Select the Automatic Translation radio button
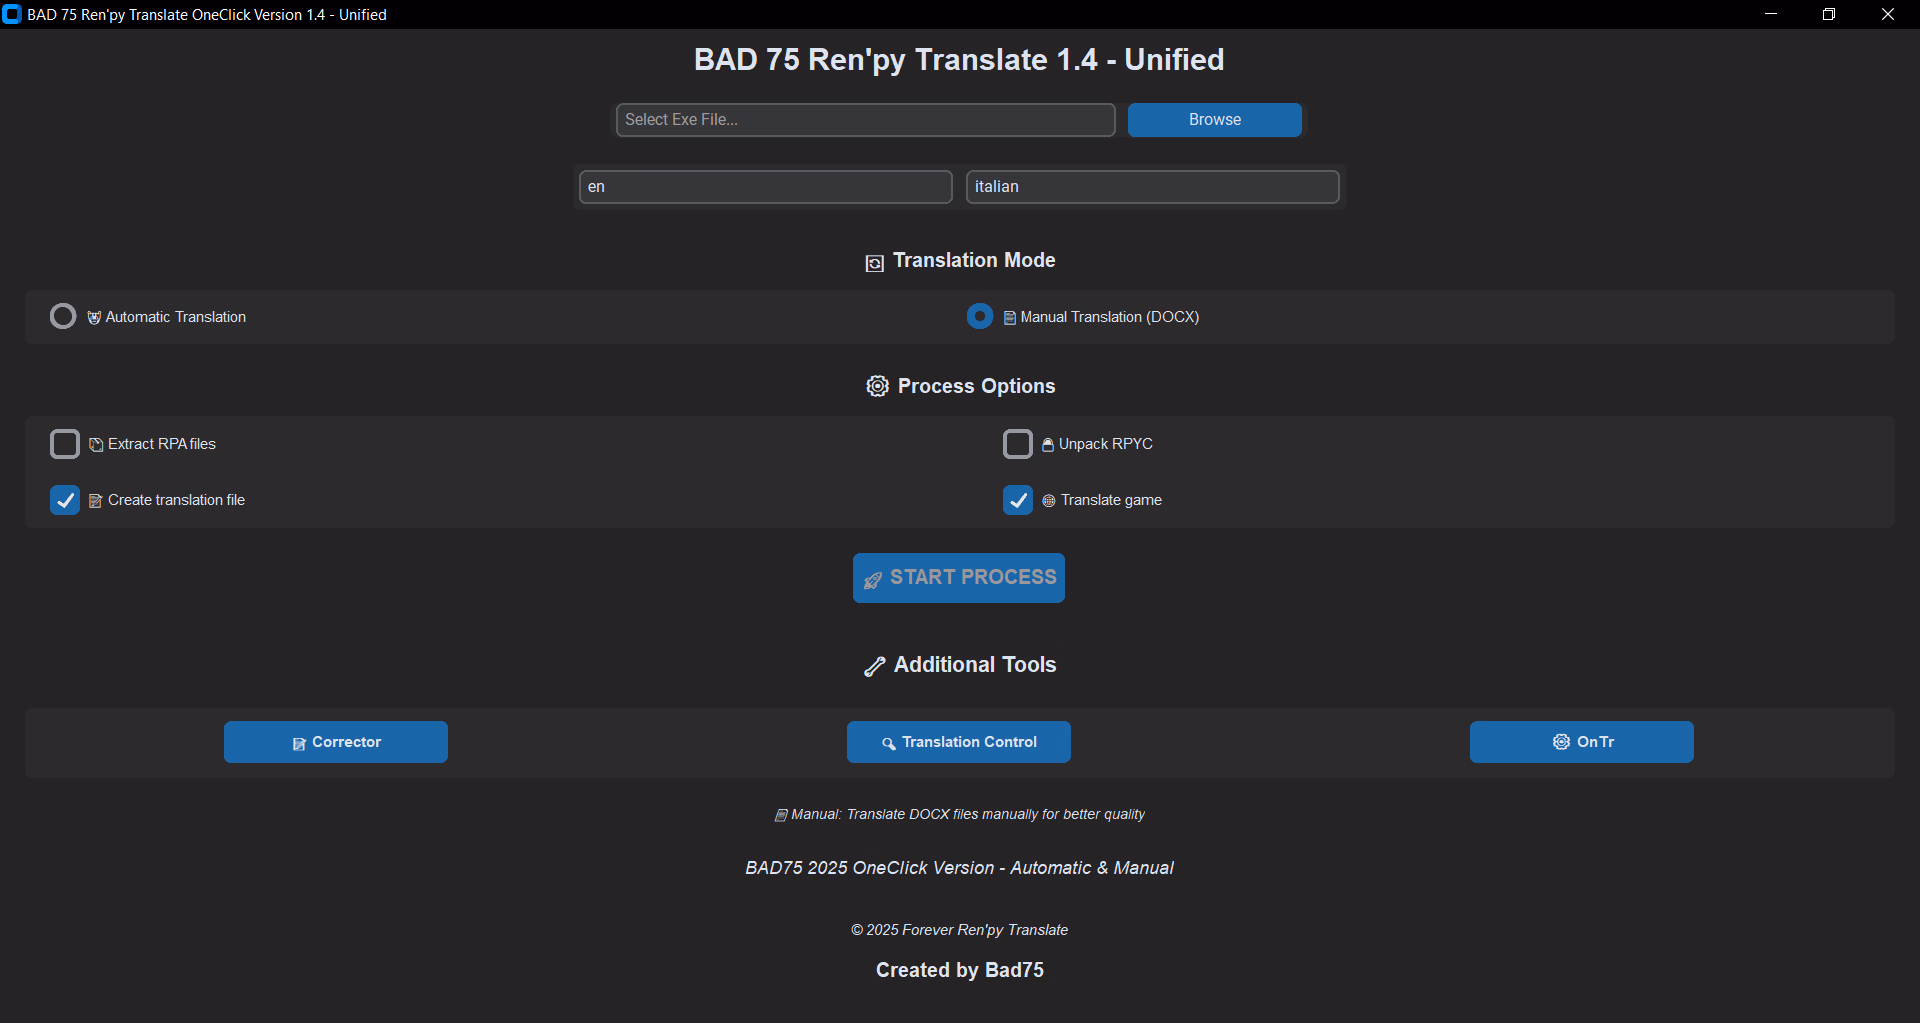The width and height of the screenshot is (1920, 1023). 63,317
